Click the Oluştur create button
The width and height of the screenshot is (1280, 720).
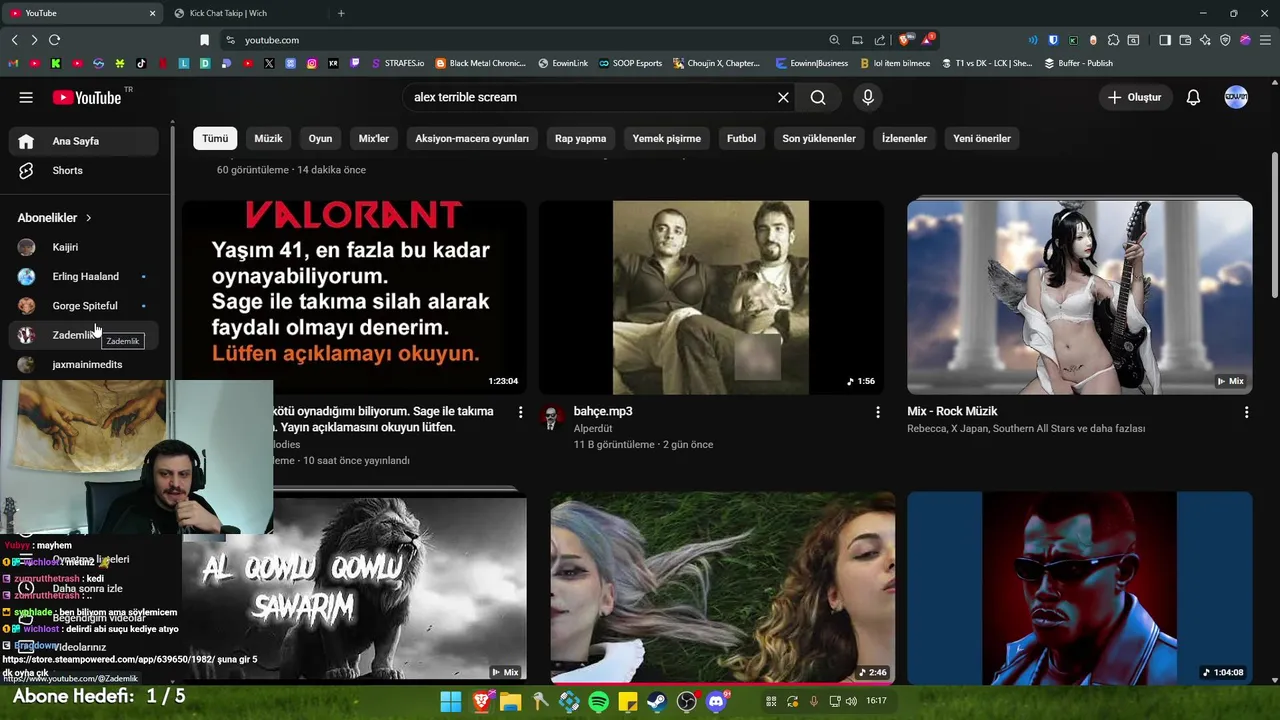[1134, 97]
